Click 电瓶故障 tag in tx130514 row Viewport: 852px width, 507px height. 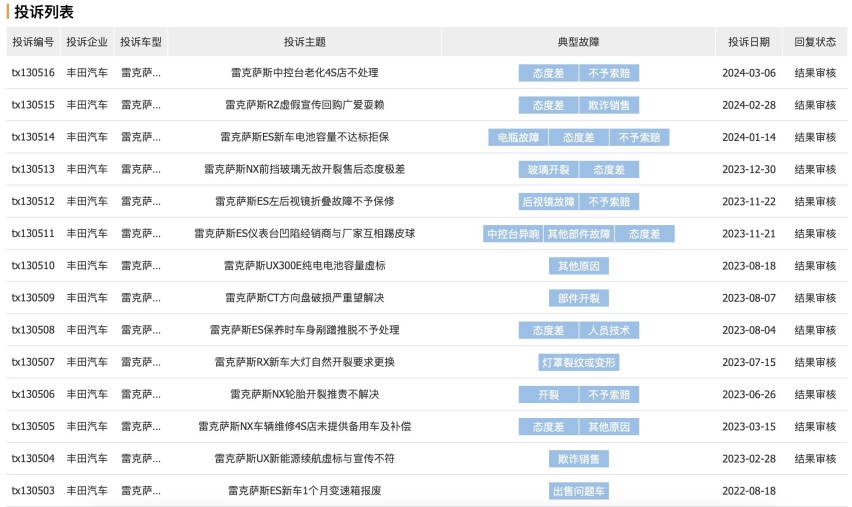pos(518,137)
